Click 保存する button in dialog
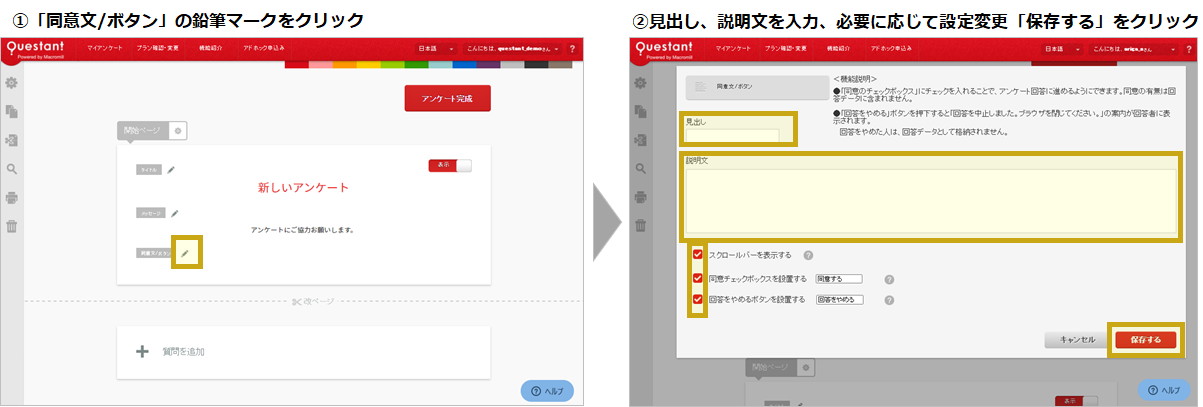The height and width of the screenshot is (407, 1203). (x=1145, y=339)
